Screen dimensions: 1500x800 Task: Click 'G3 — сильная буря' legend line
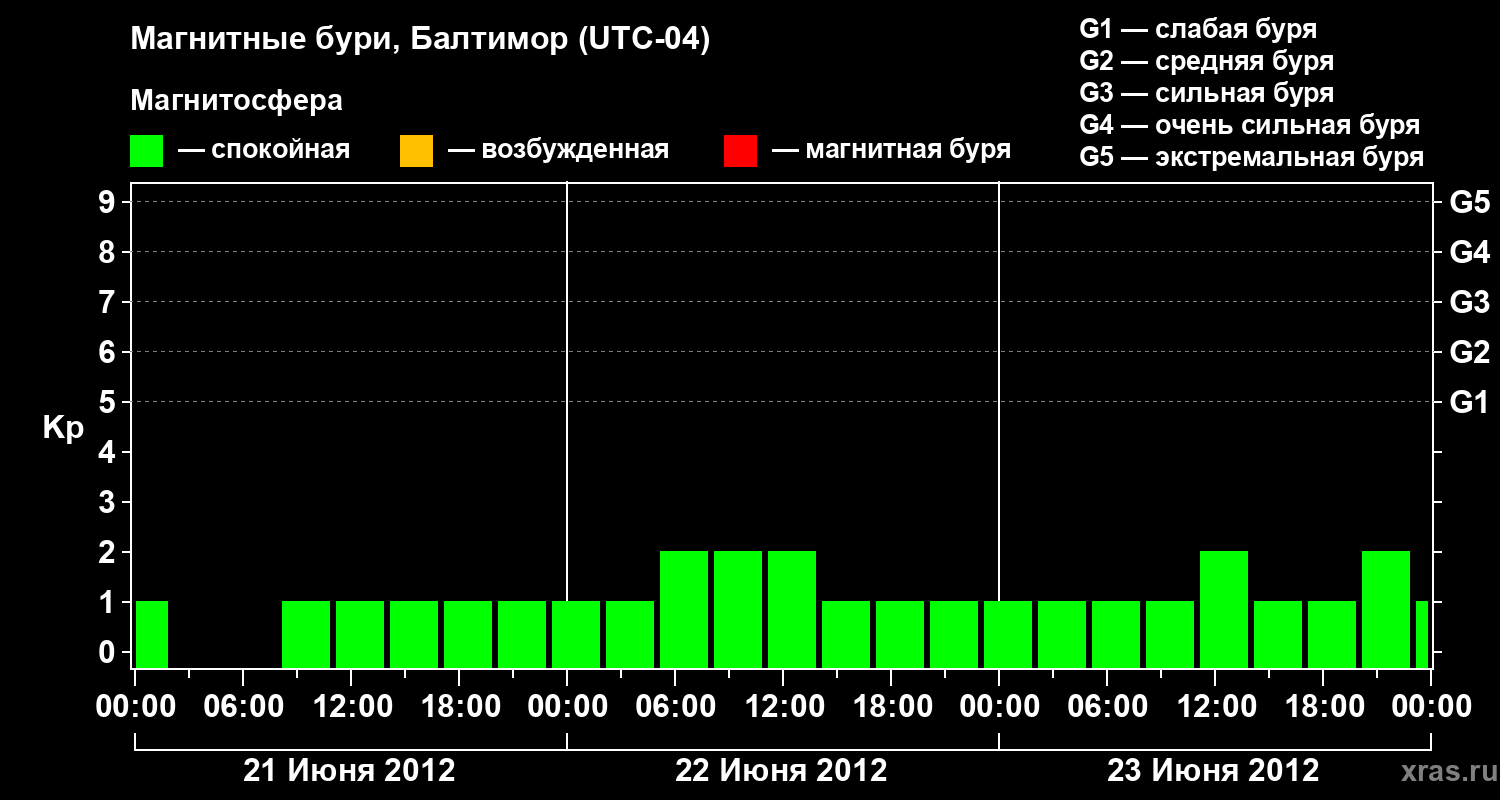tap(1207, 93)
